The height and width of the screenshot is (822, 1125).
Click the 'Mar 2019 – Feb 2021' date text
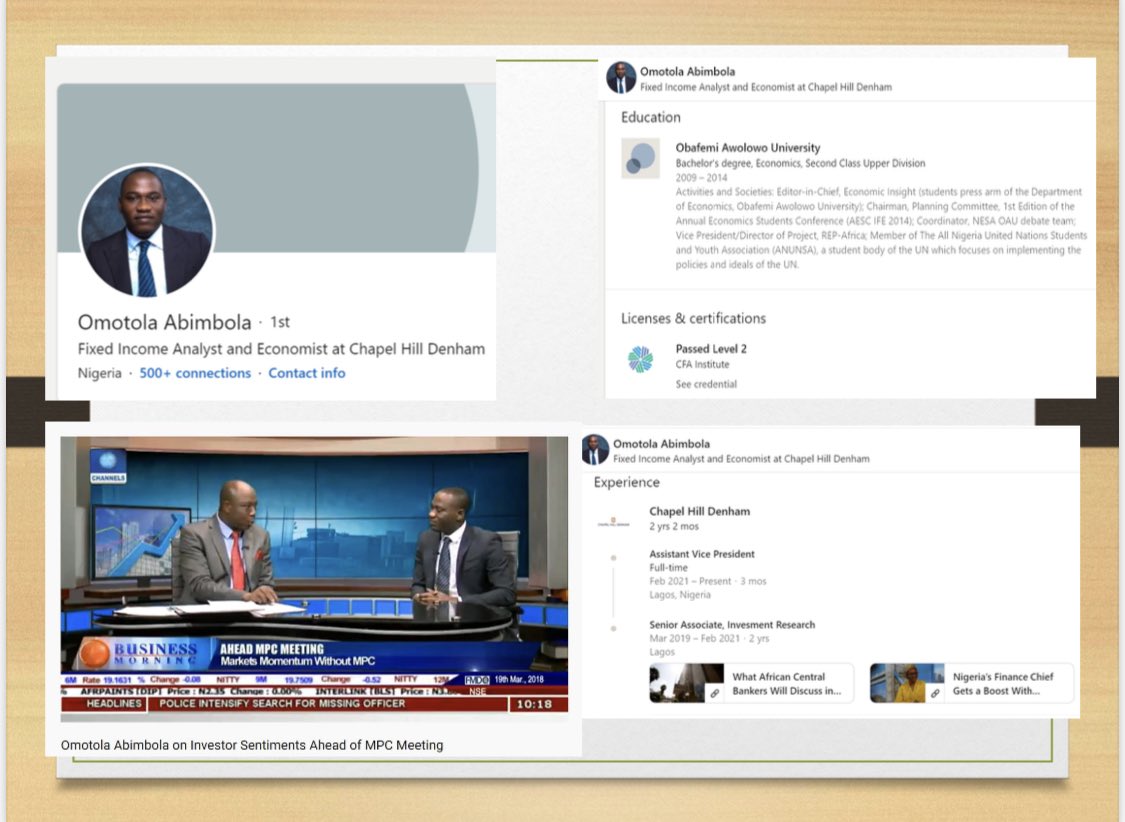(x=695, y=638)
